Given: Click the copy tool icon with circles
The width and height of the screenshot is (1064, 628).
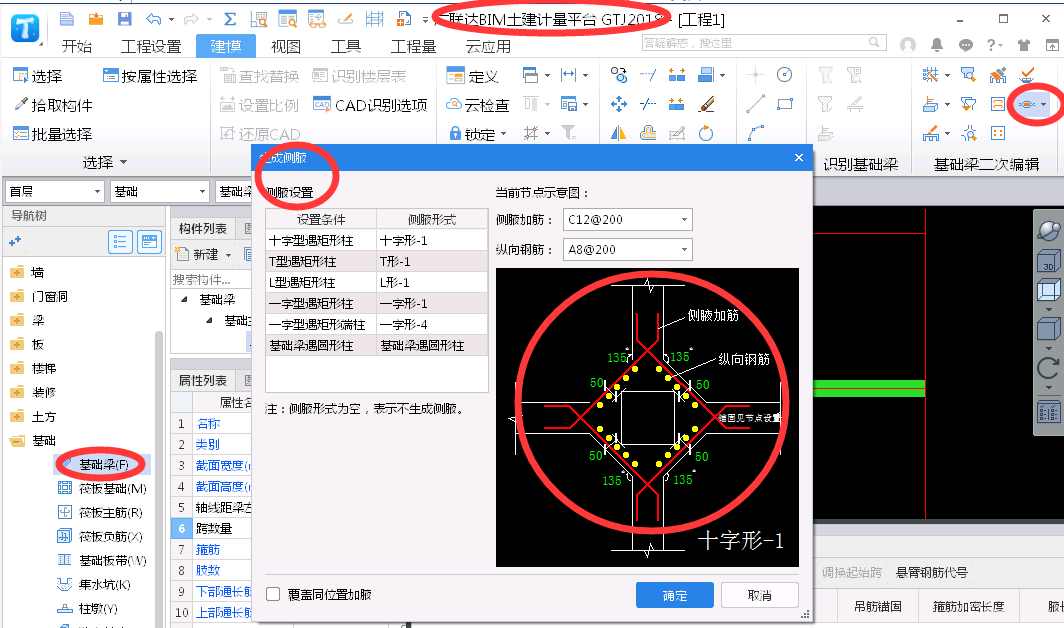Looking at the screenshot, I should (618, 75).
